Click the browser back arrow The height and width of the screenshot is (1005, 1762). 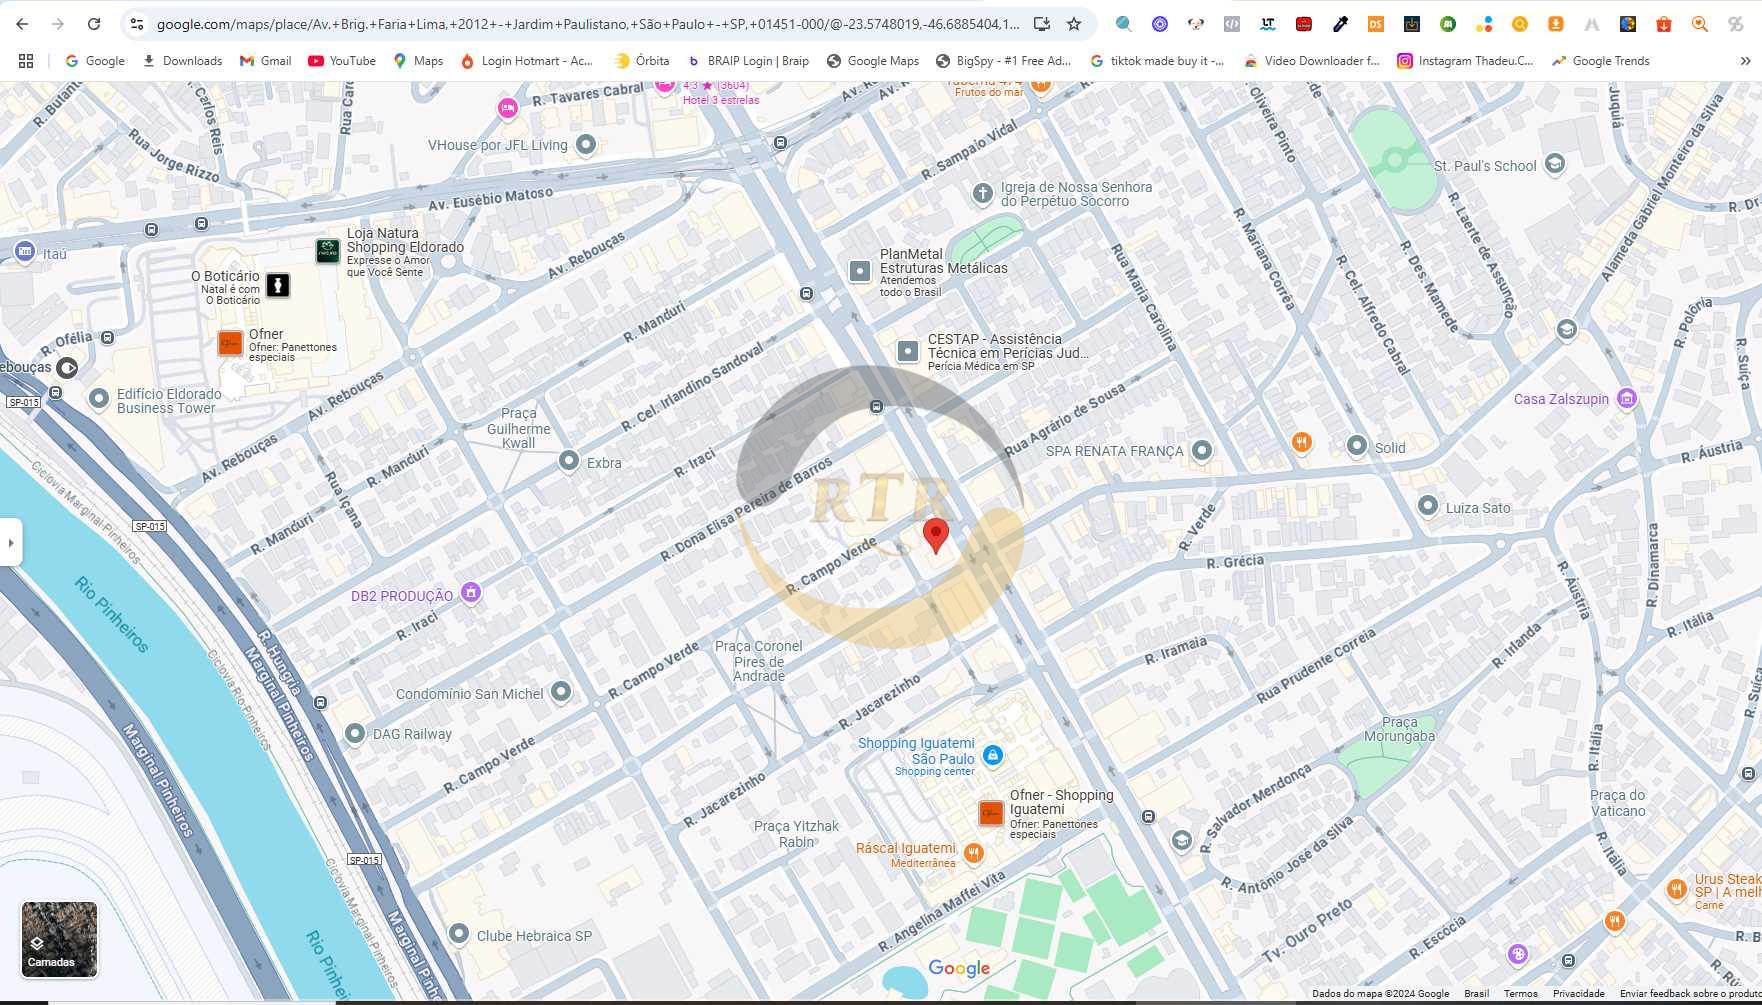tap(22, 24)
